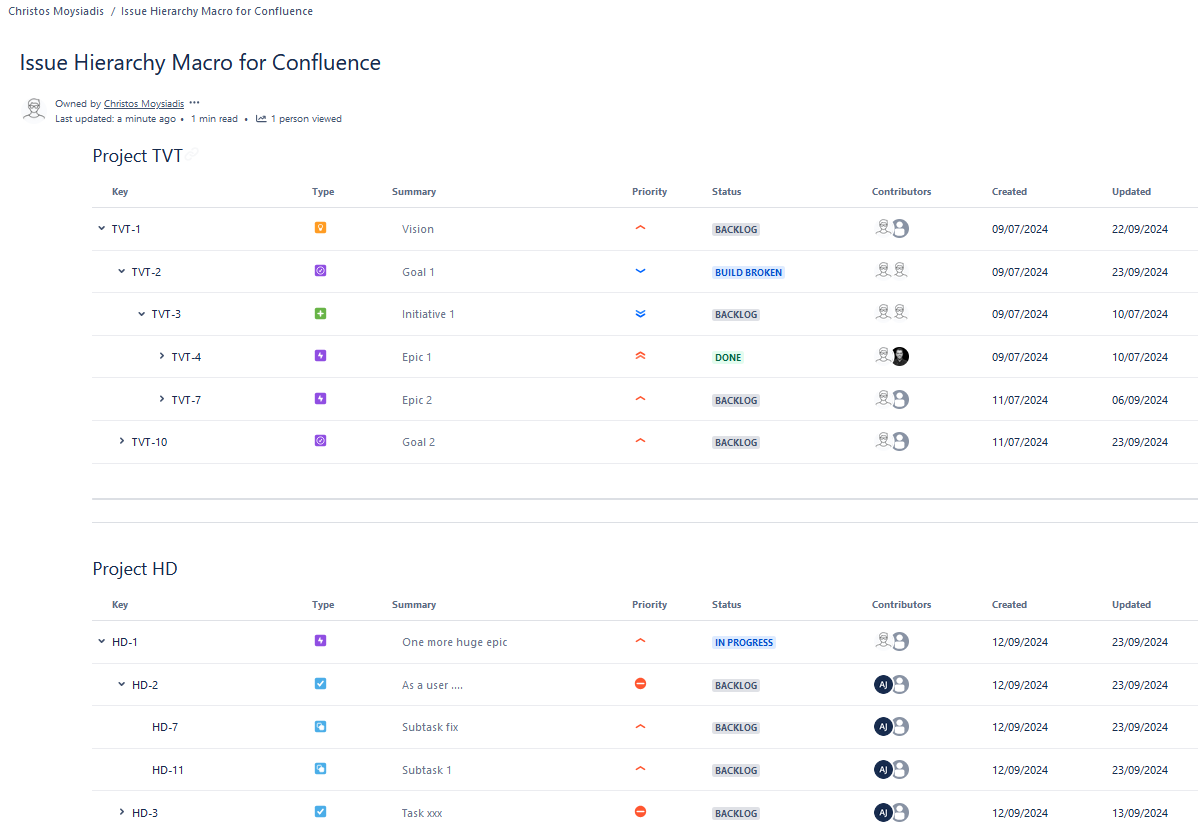Open issue key TVT-1
The image size is (1198, 831).
(x=126, y=229)
